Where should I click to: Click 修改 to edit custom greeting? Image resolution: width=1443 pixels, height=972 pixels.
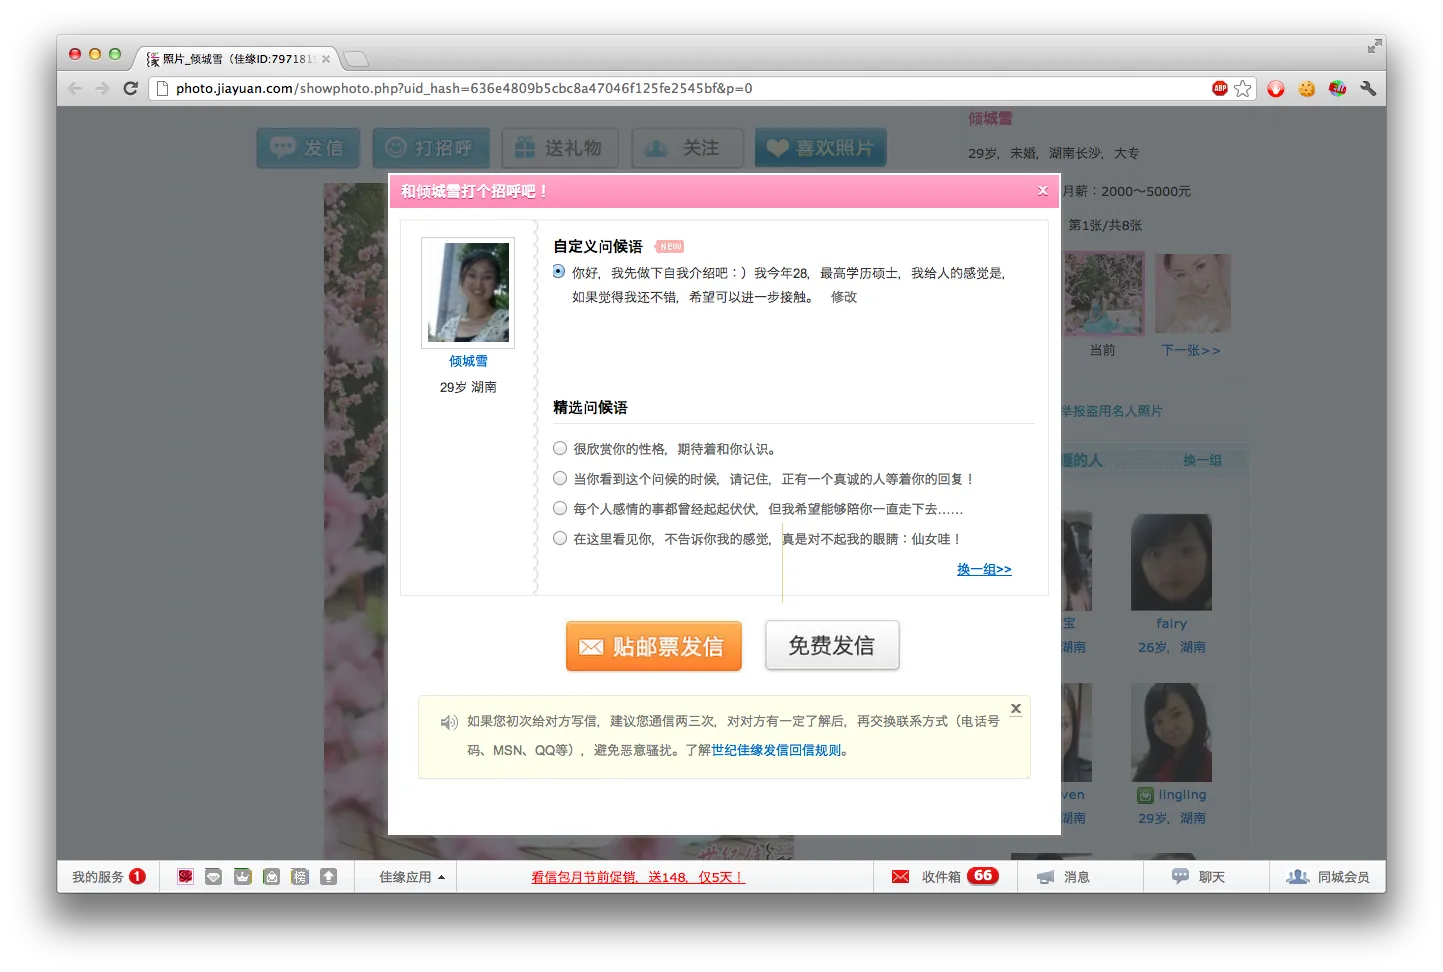click(x=844, y=297)
